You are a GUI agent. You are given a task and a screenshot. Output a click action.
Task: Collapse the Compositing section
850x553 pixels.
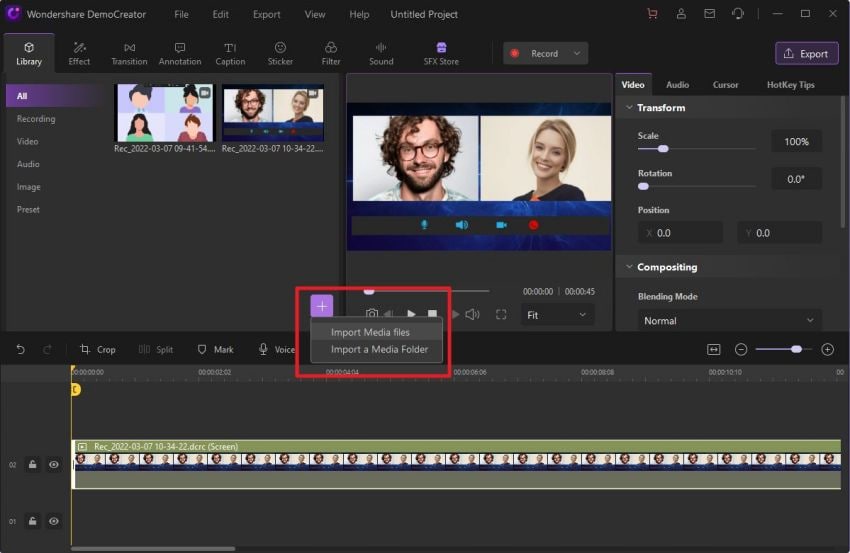pyautogui.click(x=629, y=267)
